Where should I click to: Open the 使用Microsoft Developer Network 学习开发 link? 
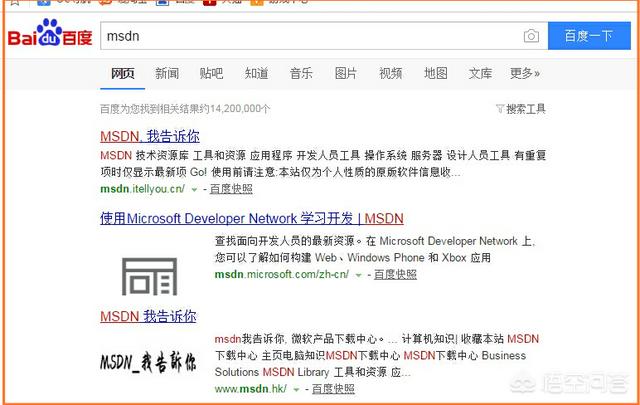pos(252,218)
